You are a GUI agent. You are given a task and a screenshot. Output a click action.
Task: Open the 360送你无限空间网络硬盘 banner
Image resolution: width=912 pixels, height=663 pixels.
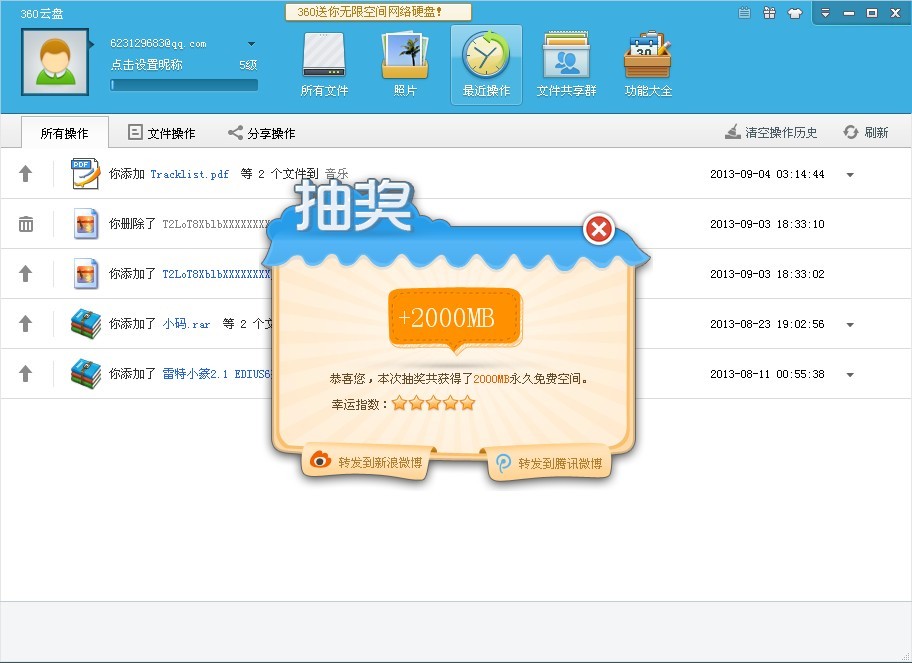coord(377,12)
